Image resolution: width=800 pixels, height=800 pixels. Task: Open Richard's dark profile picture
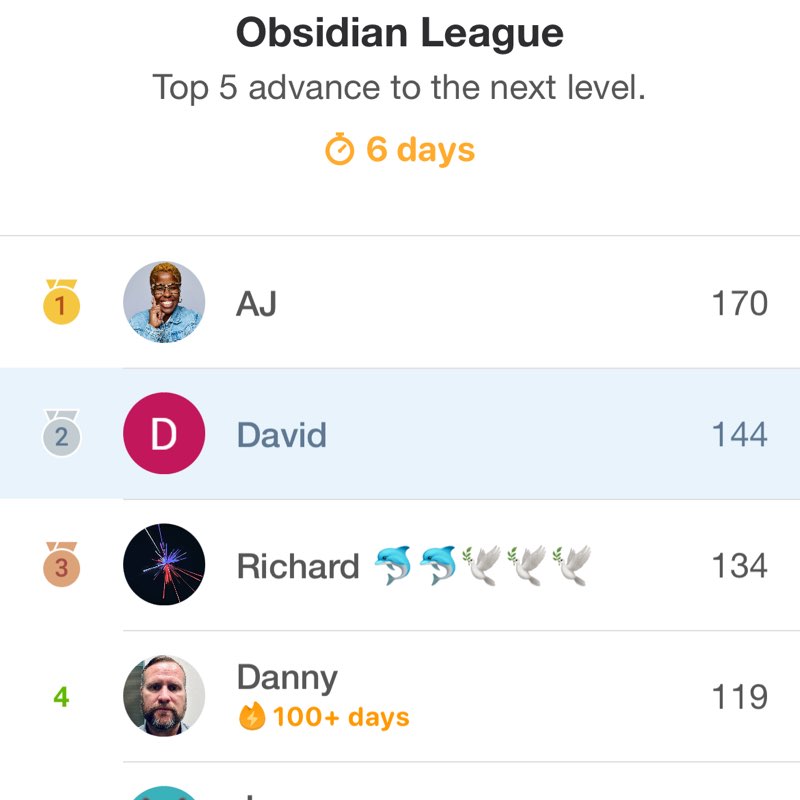[x=164, y=565]
